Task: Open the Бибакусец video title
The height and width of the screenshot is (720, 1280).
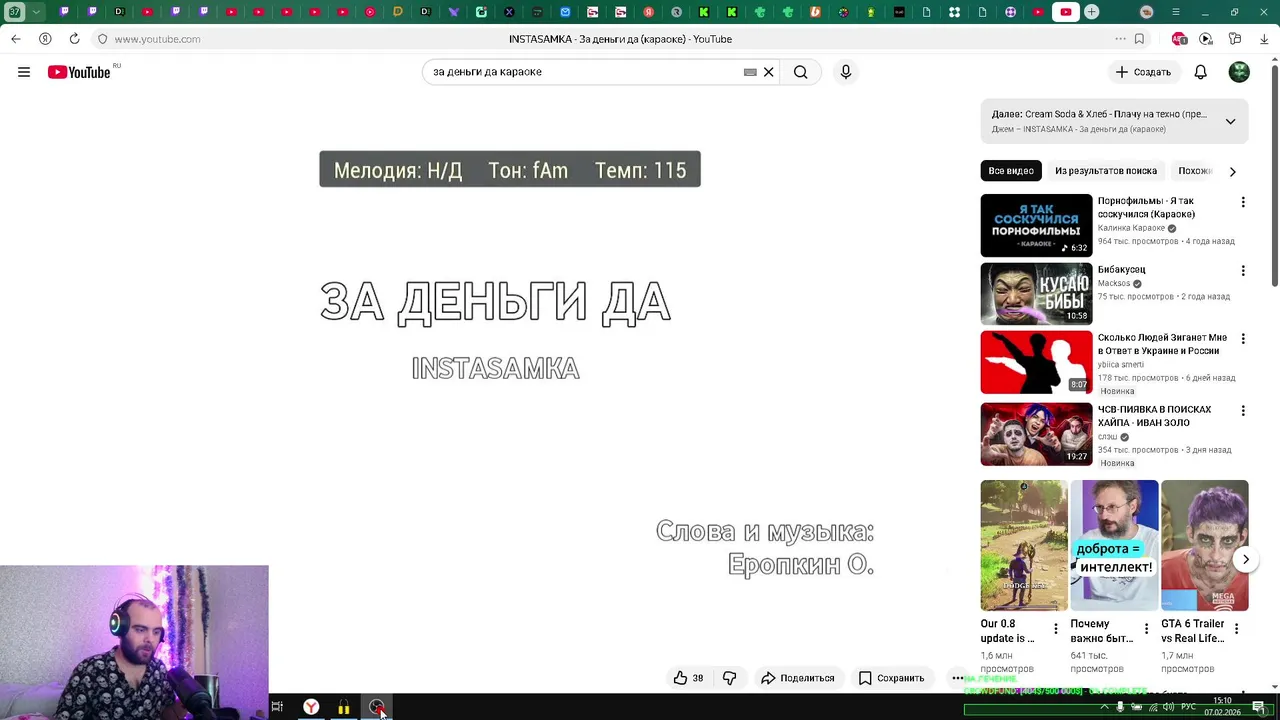Action: tap(1122, 269)
